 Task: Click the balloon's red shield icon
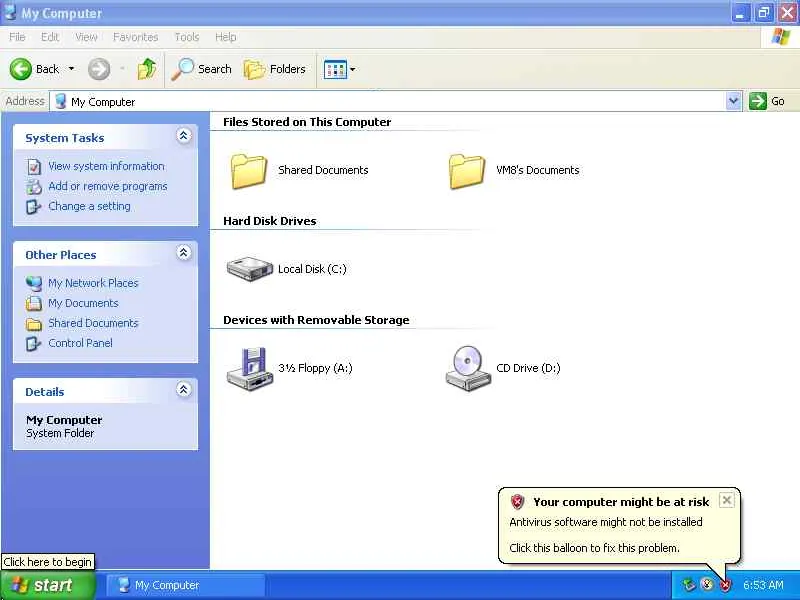[517, 502]
